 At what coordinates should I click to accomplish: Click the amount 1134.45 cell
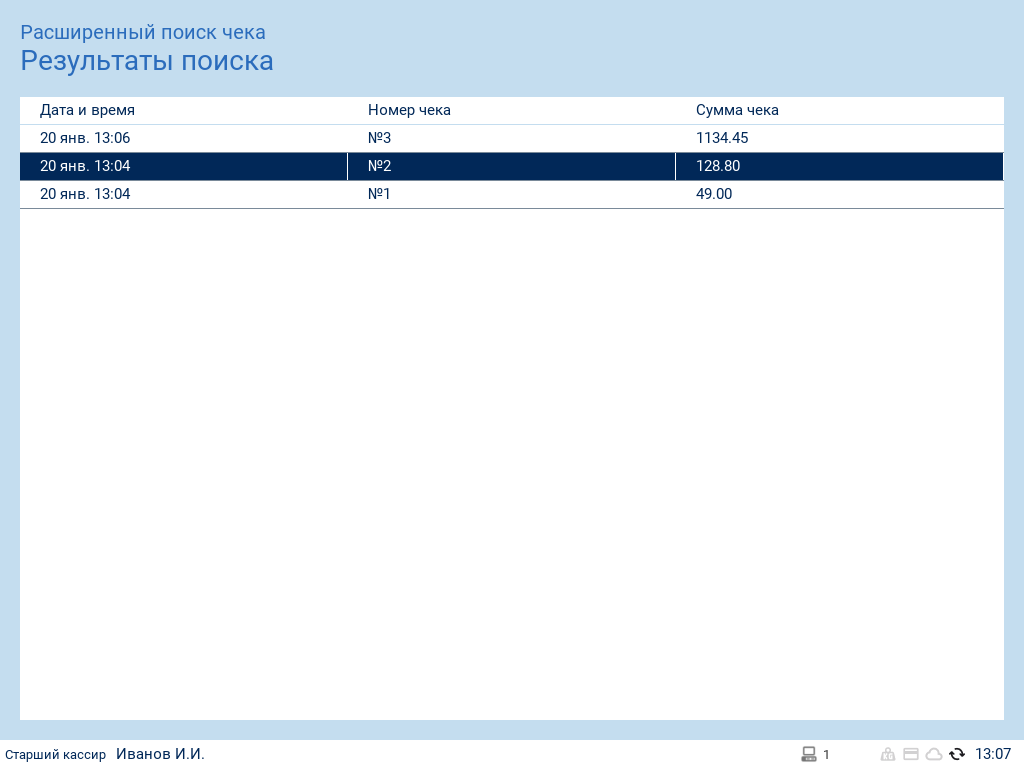[722, 138]
